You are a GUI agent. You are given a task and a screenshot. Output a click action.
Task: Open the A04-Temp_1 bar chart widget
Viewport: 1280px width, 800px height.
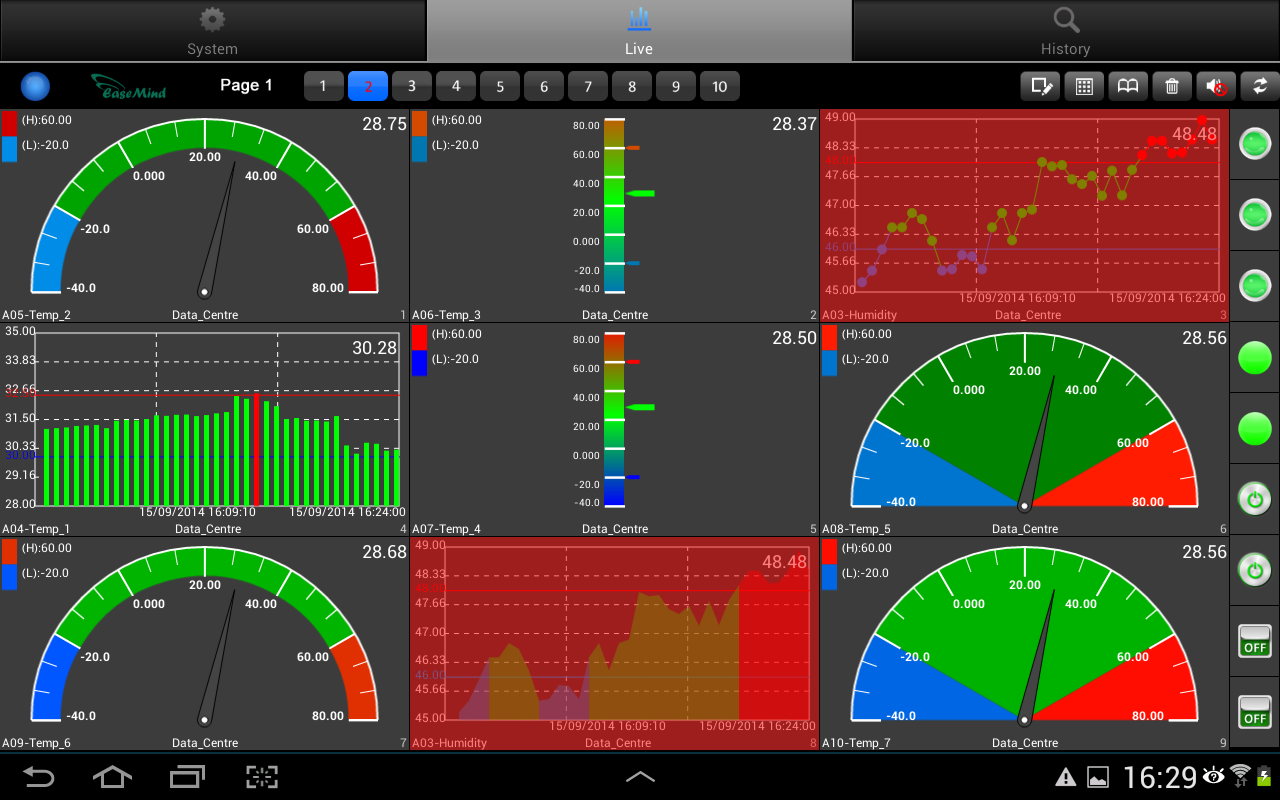pos(204,429)
